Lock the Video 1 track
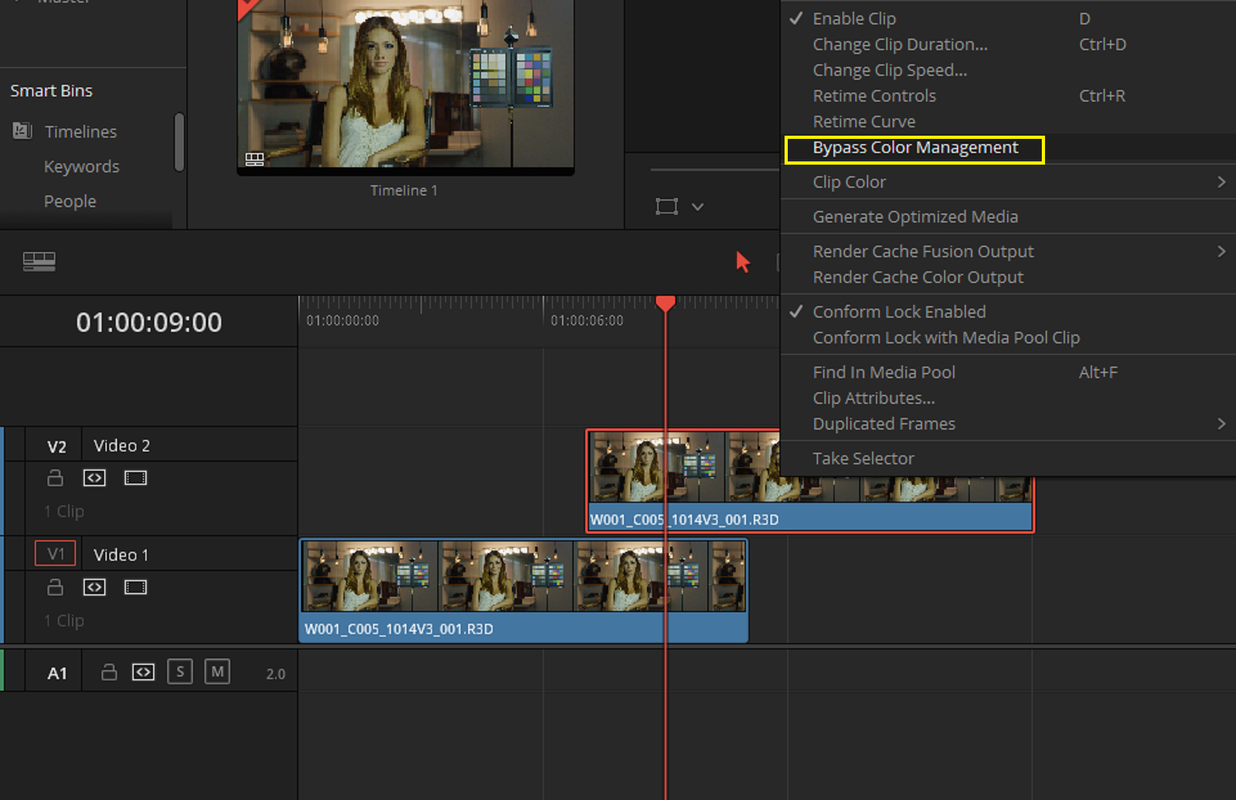The width and height of the screenshot is (1236, 800). (x=55, y=588)
